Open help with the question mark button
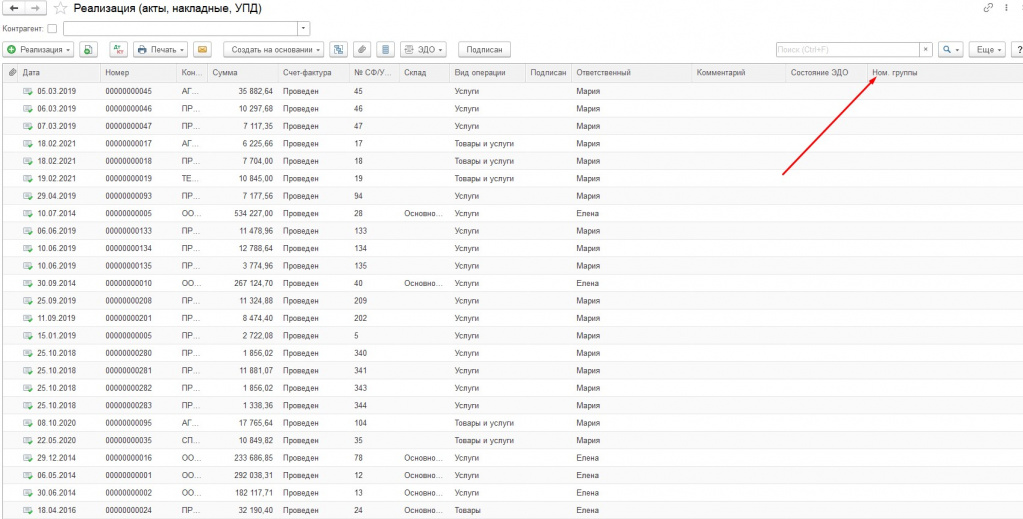 point(1016,50)
